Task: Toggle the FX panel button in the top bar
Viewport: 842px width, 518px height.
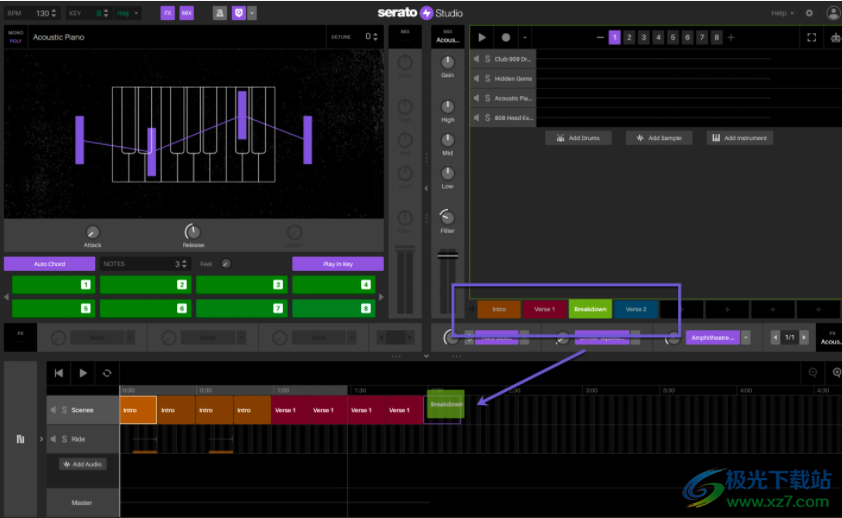Action: pyautogui.click(x=168, y=13)
